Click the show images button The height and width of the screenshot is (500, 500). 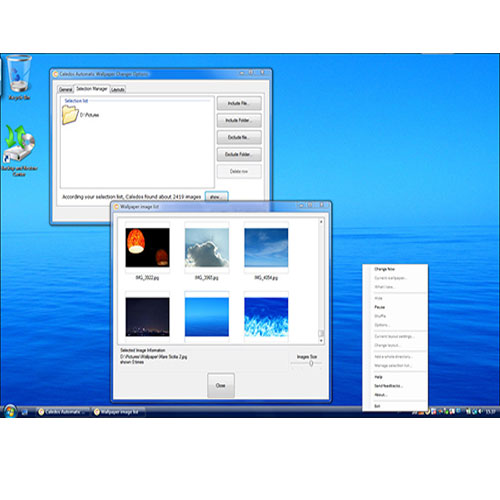click(216, 197)
